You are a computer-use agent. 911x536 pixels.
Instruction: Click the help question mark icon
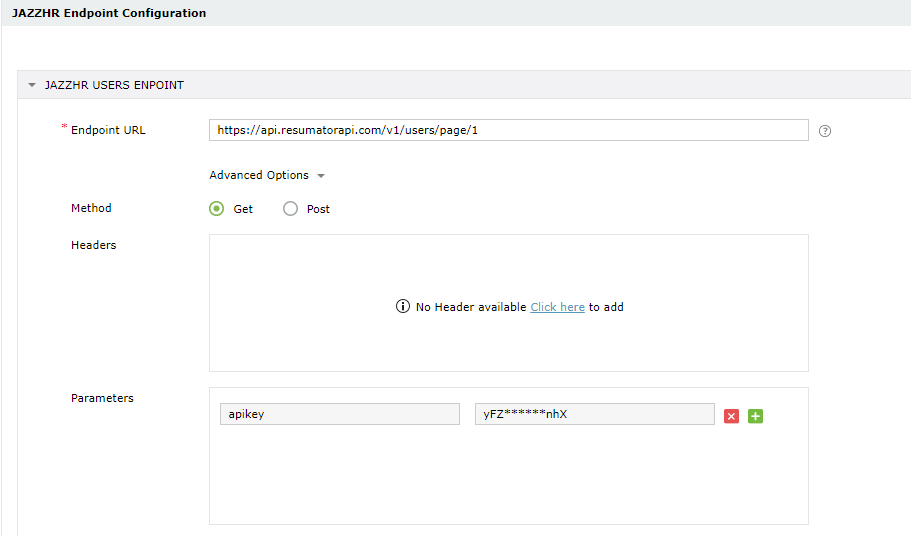824,131
